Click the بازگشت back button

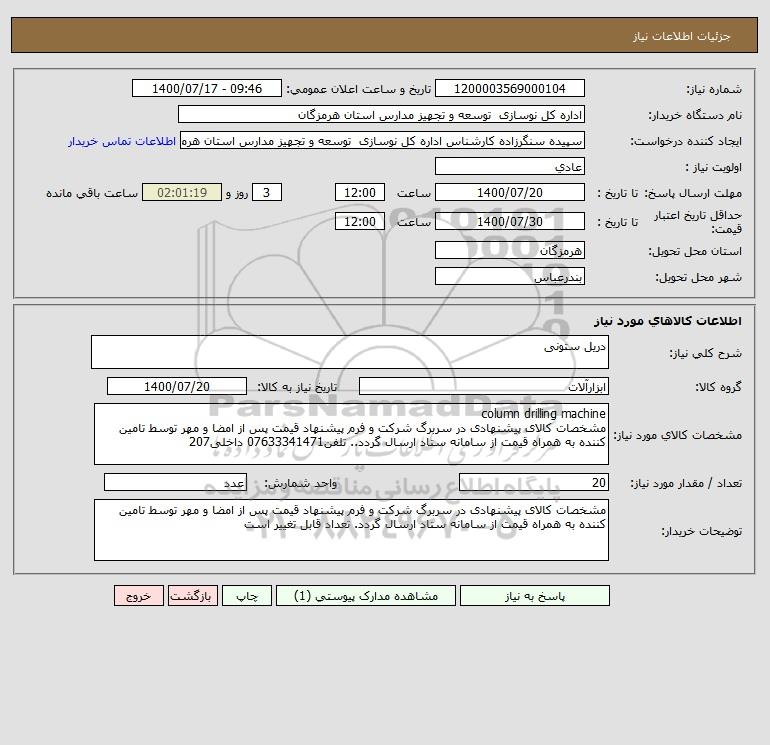(x=192, y=596)
